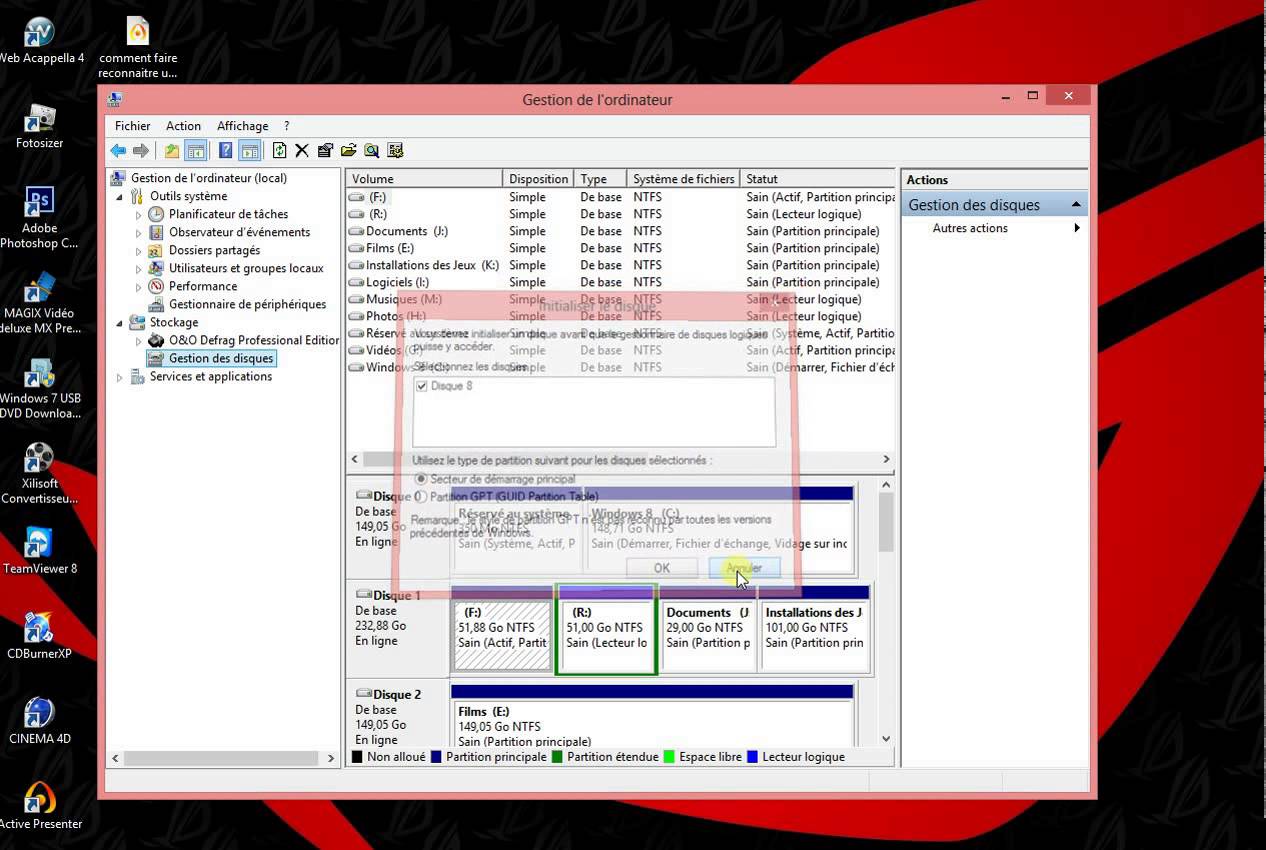
Task: Toggle the console tree pane icon
Action: (x=196, y=150)
